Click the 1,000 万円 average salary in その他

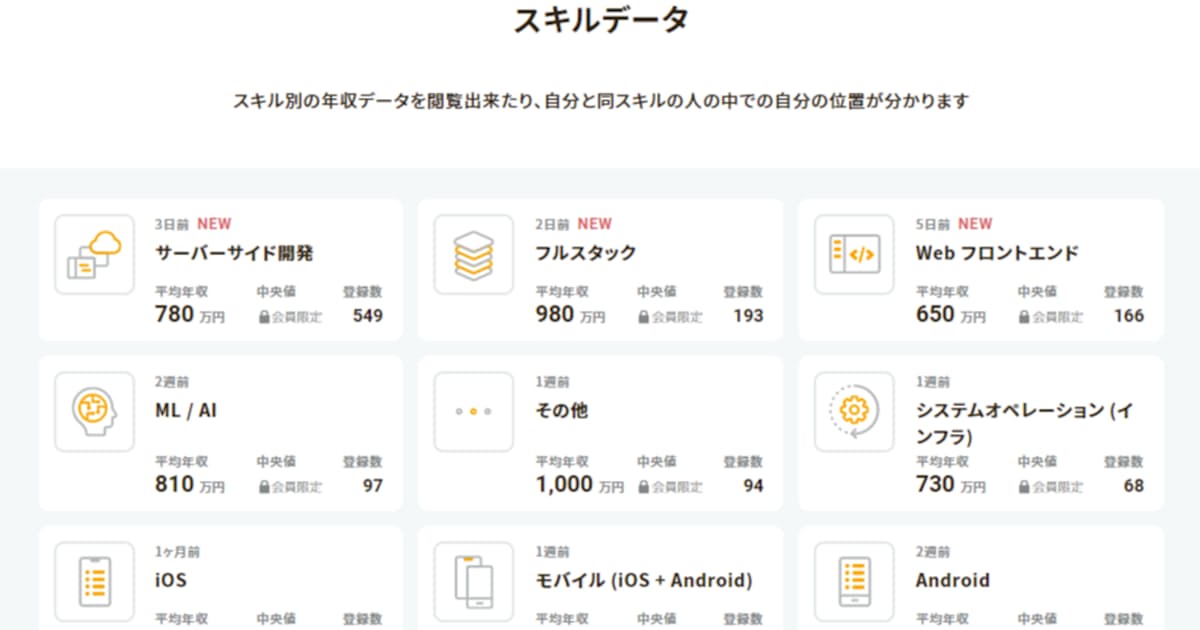580,485
